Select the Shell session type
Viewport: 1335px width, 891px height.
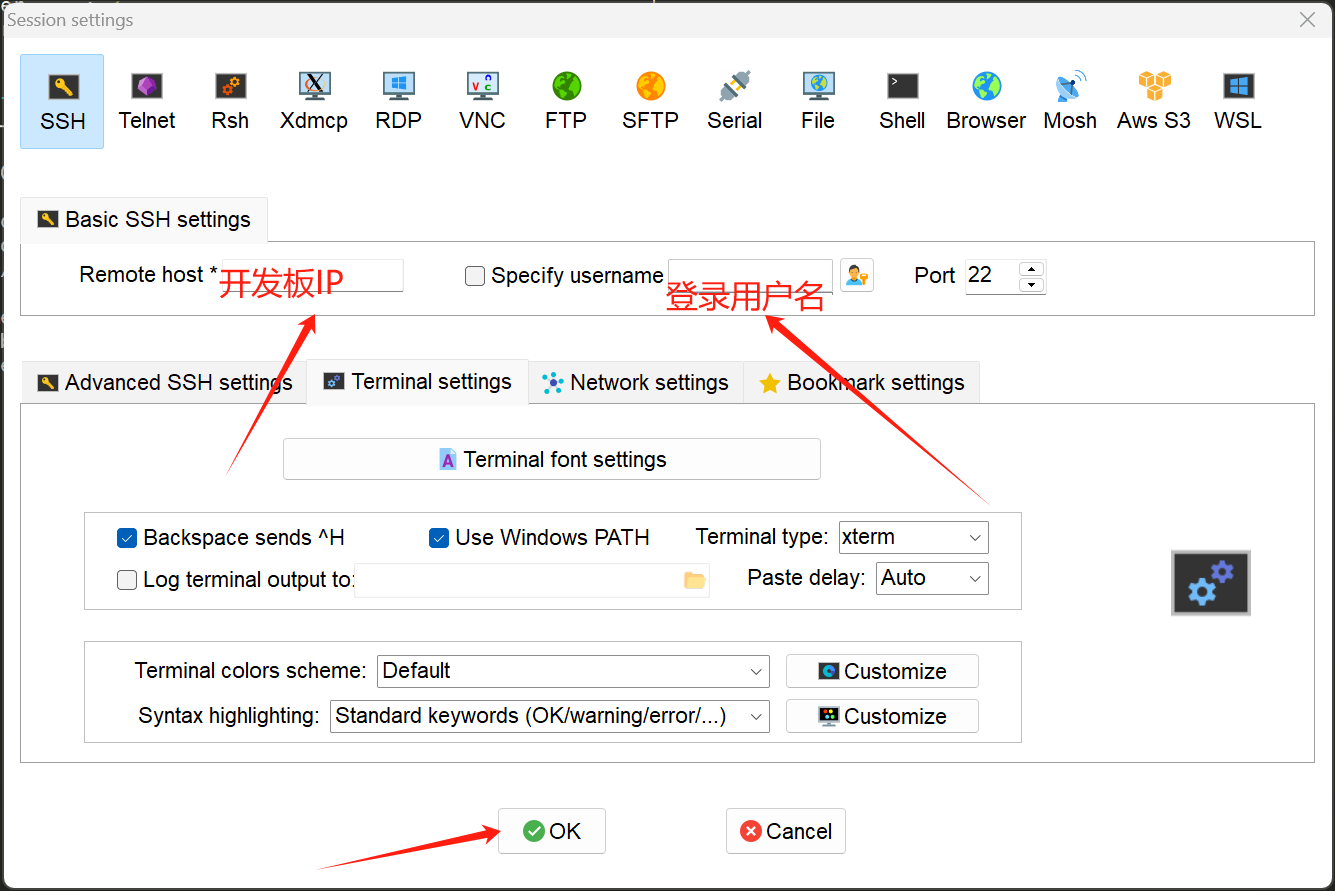click(x=902, y=102)
